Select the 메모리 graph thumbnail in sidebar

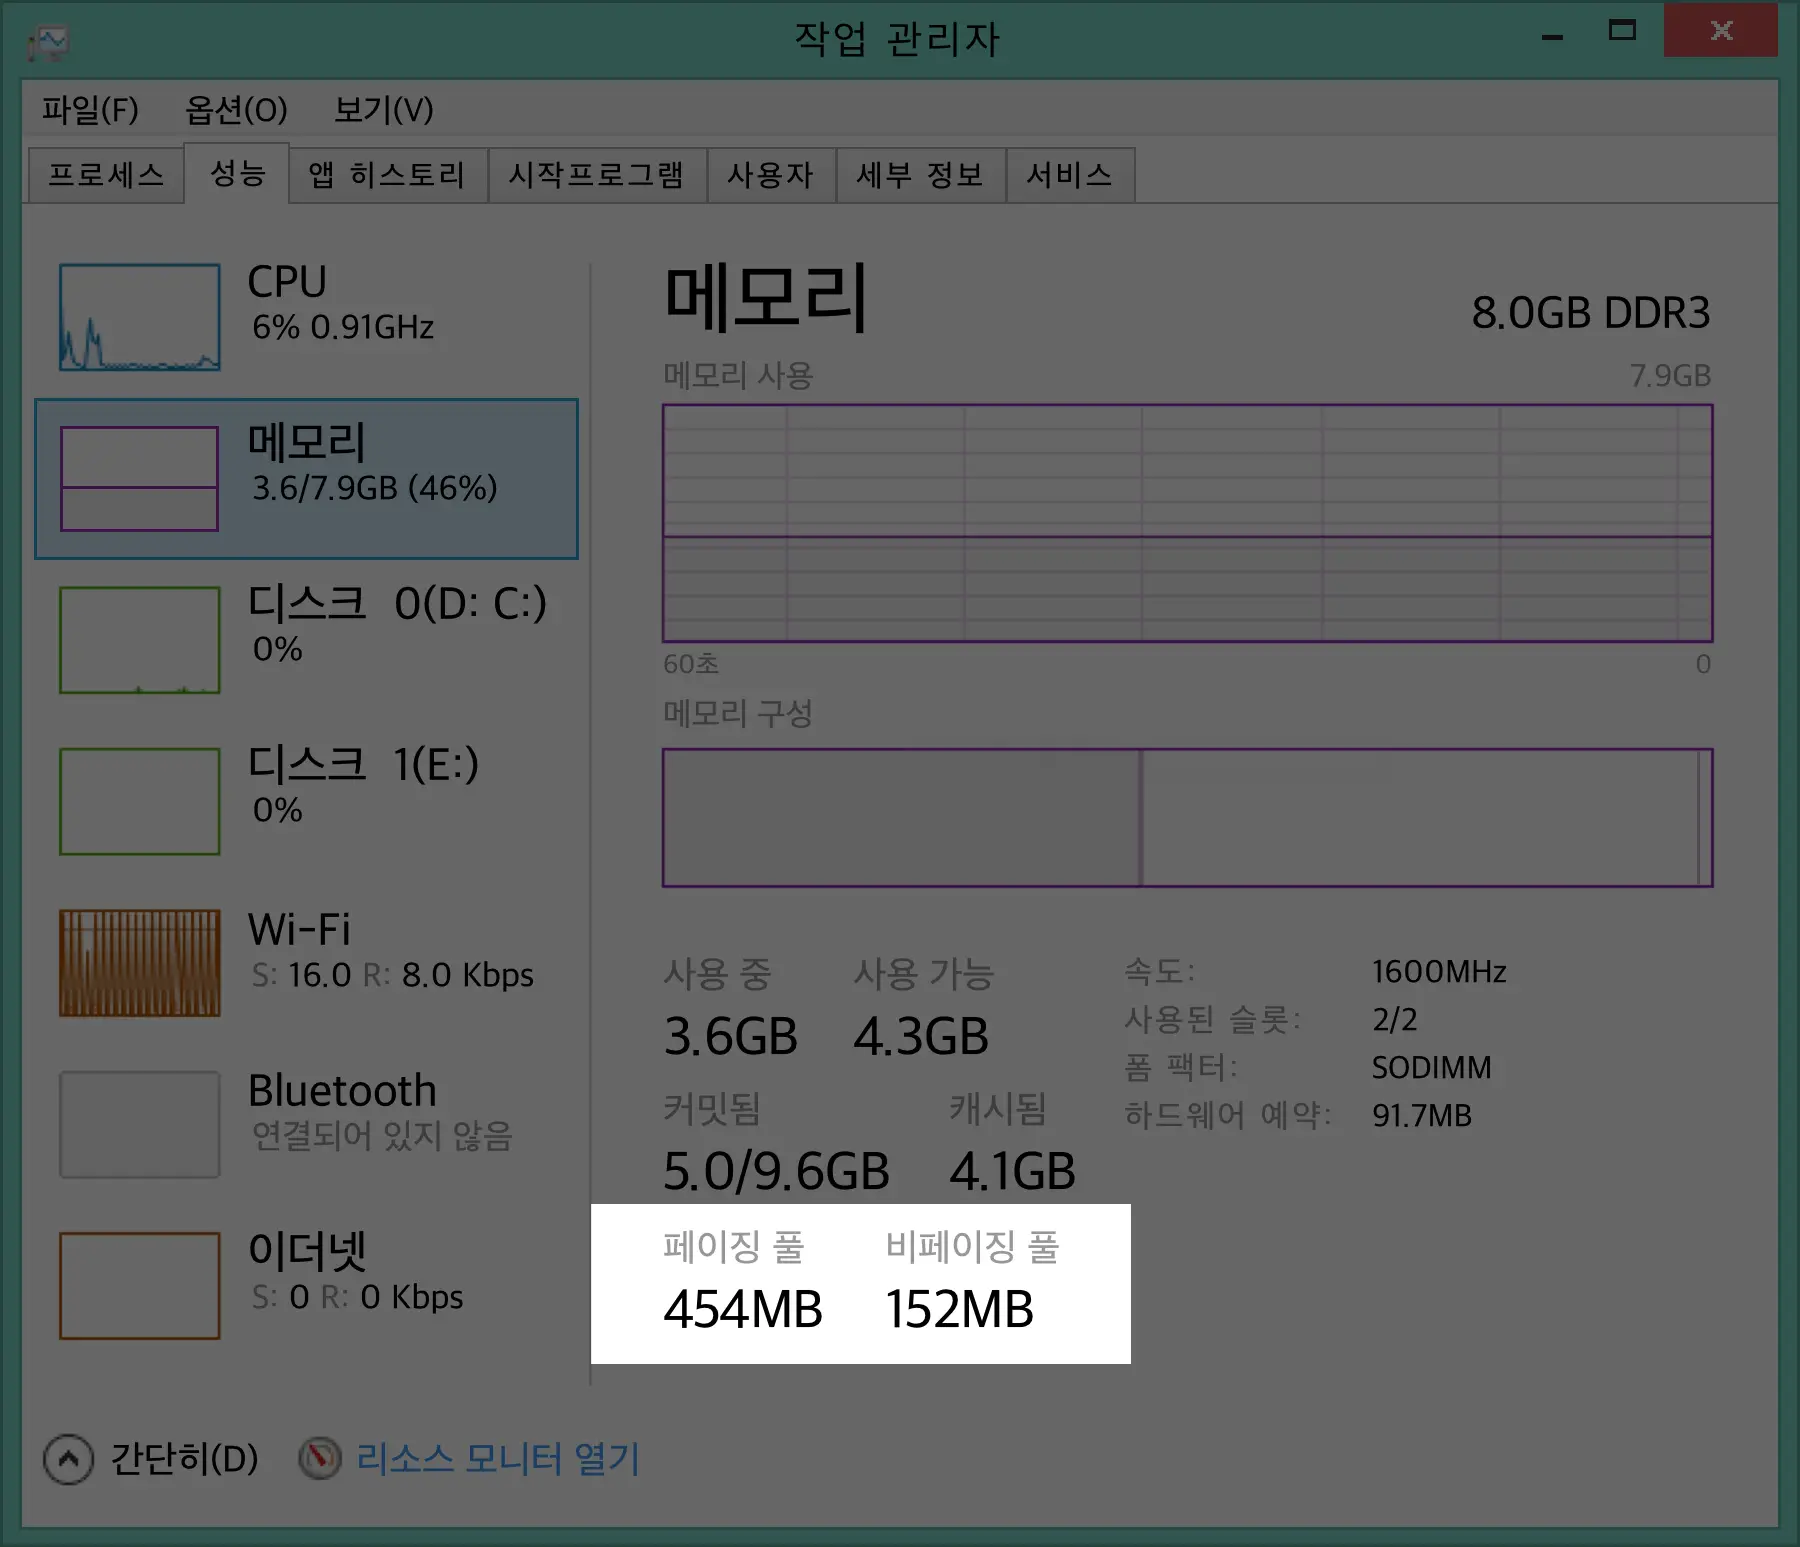[x=139, y=478]
